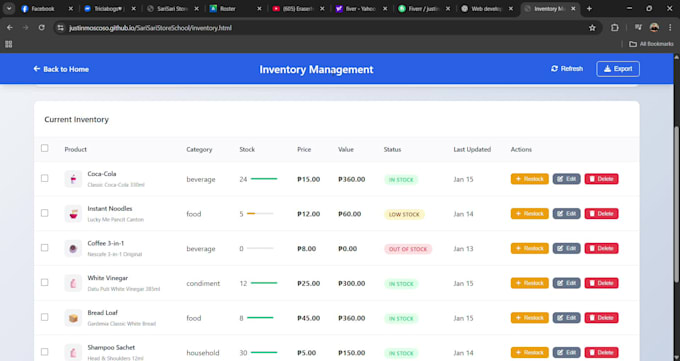Delete the Bread Loaf item
The image size is (680, 361).
pos(602,318)
